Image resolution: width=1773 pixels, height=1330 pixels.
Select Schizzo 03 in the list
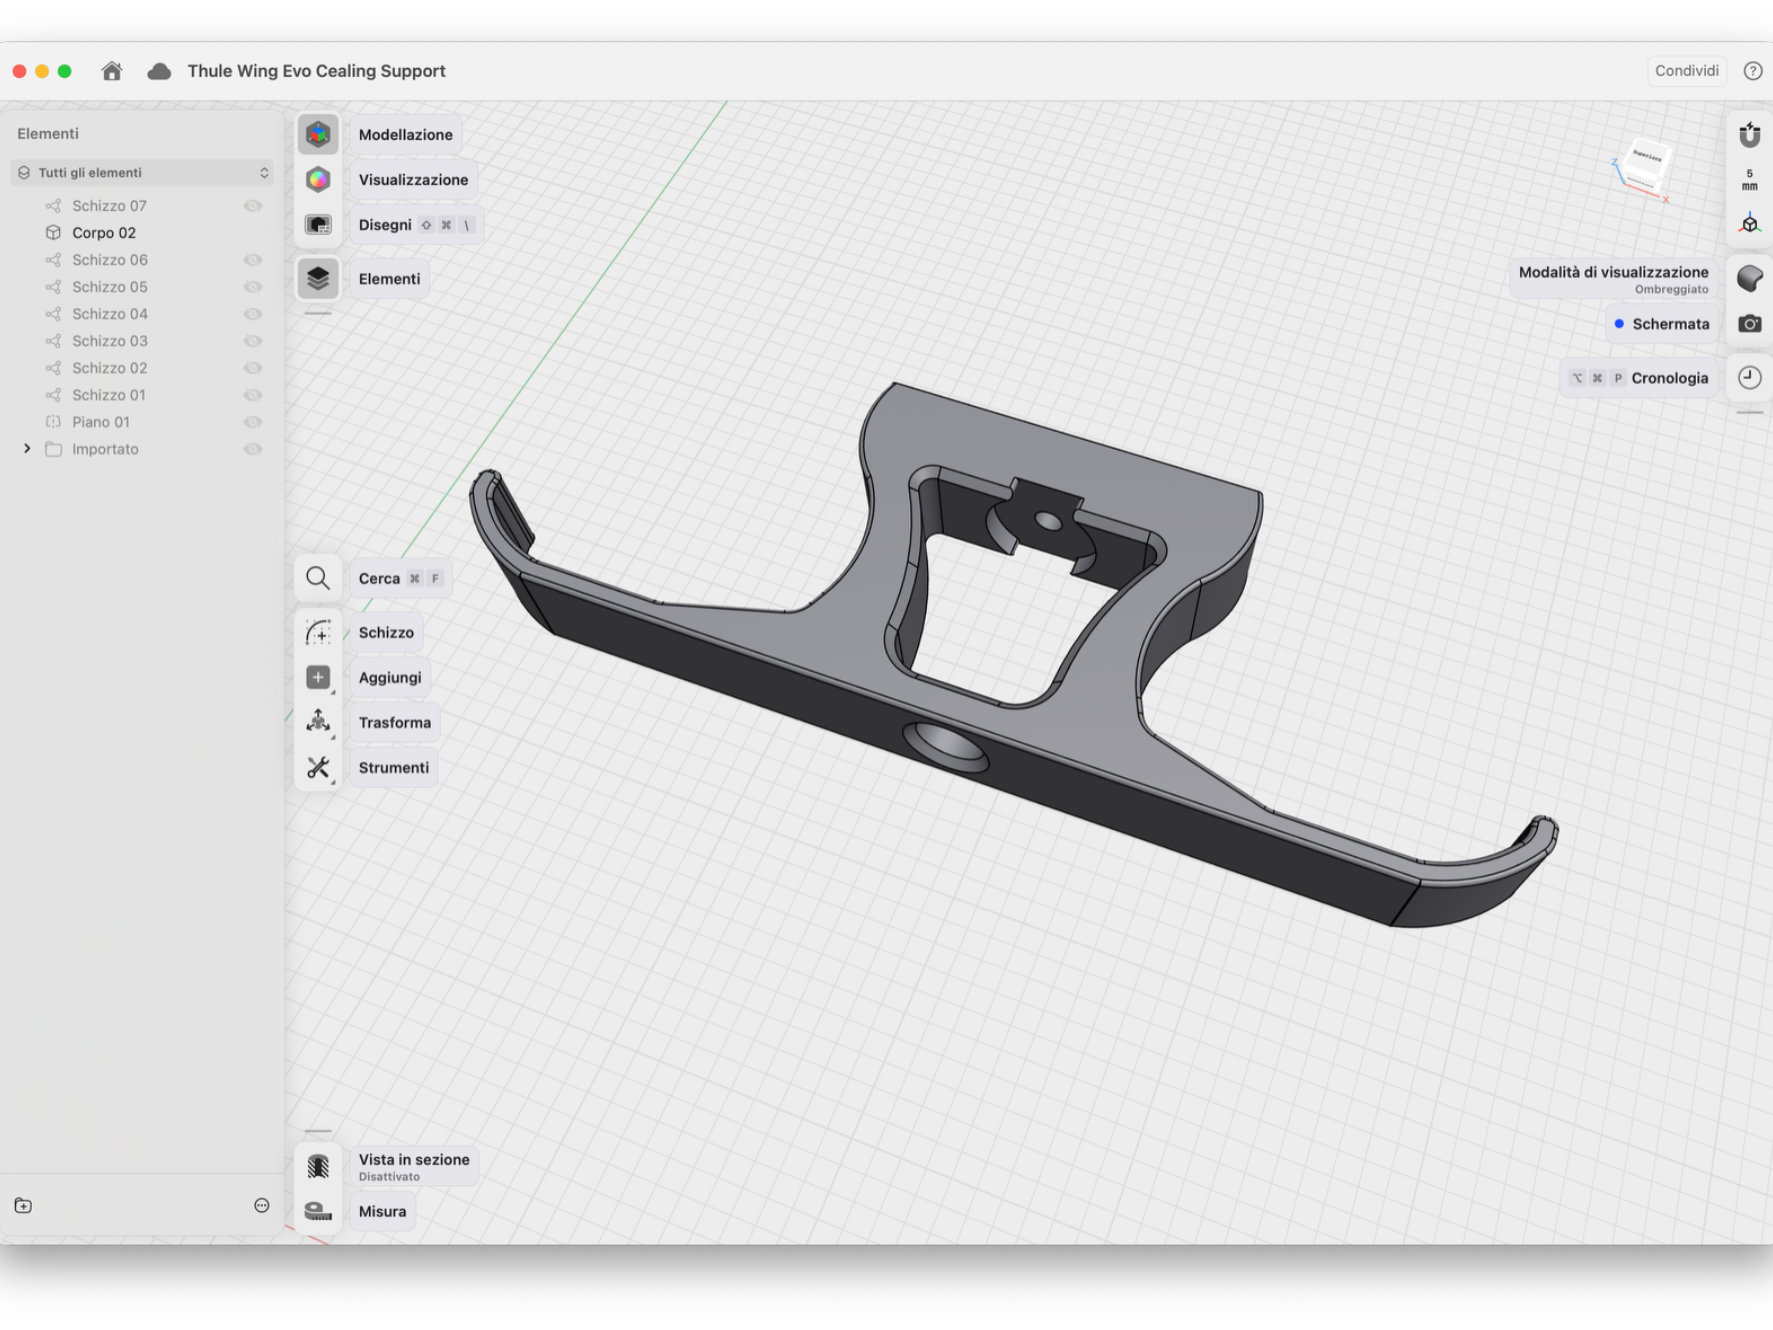(x=110, y=340)
